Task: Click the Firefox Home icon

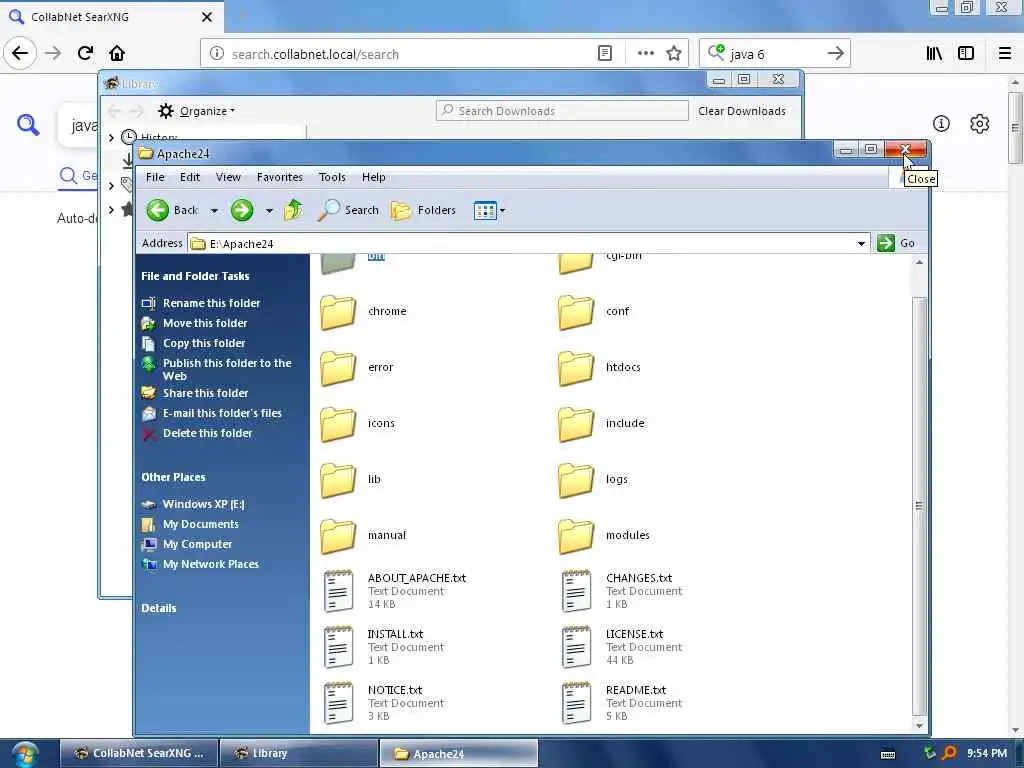Action: (117, 53)
